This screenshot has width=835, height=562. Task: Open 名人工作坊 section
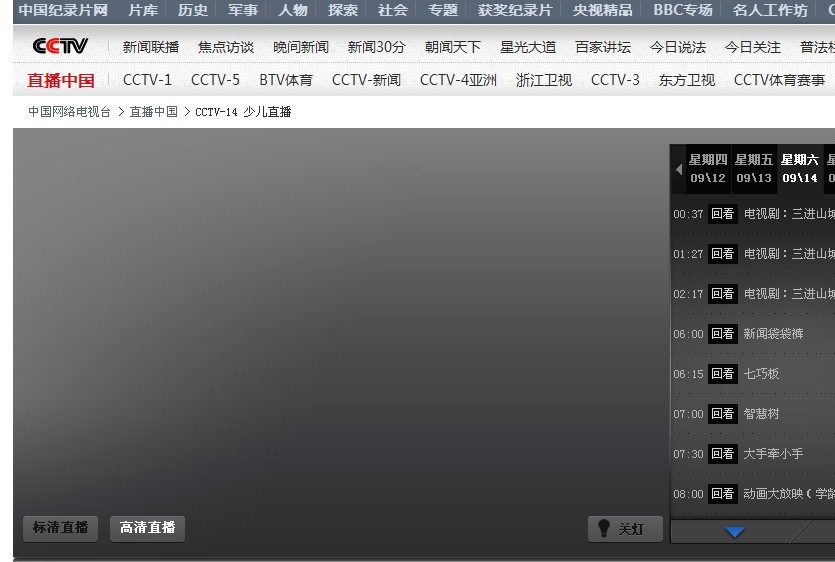pos(770,10)
